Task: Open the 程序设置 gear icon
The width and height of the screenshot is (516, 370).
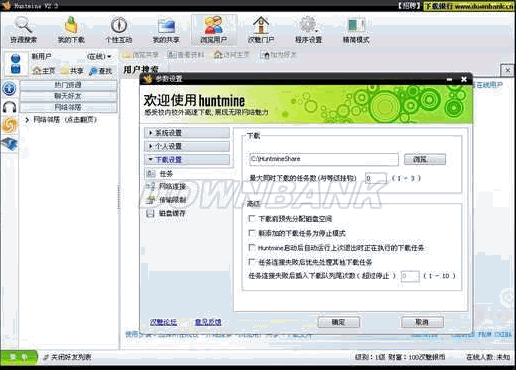Action: (308, 30)
